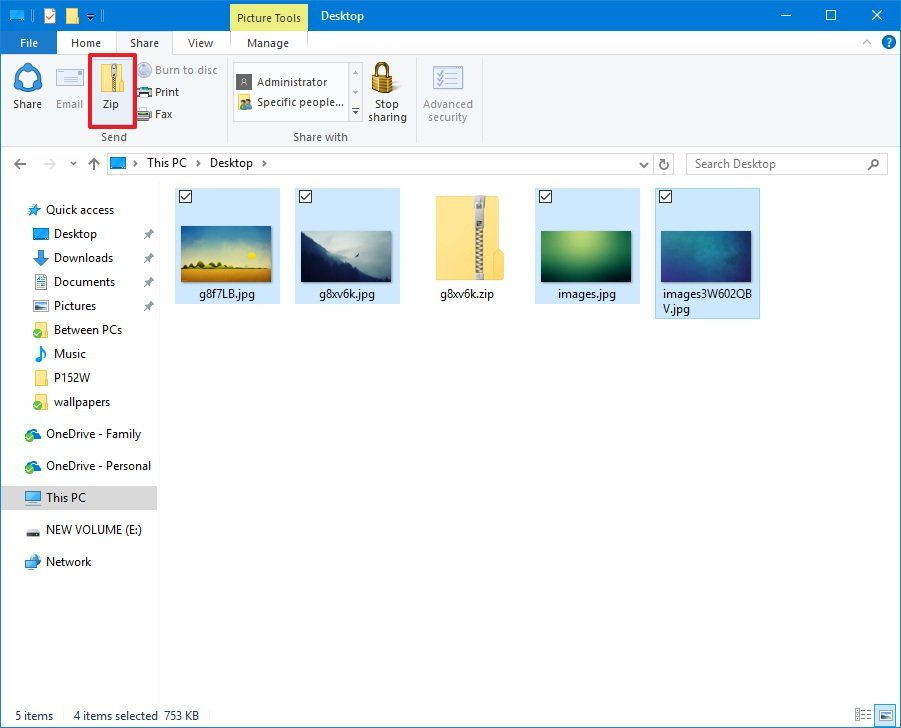Expand the Quick Access Toolbar dropdown arrow
901x728 pixels.
coord(91,15)
